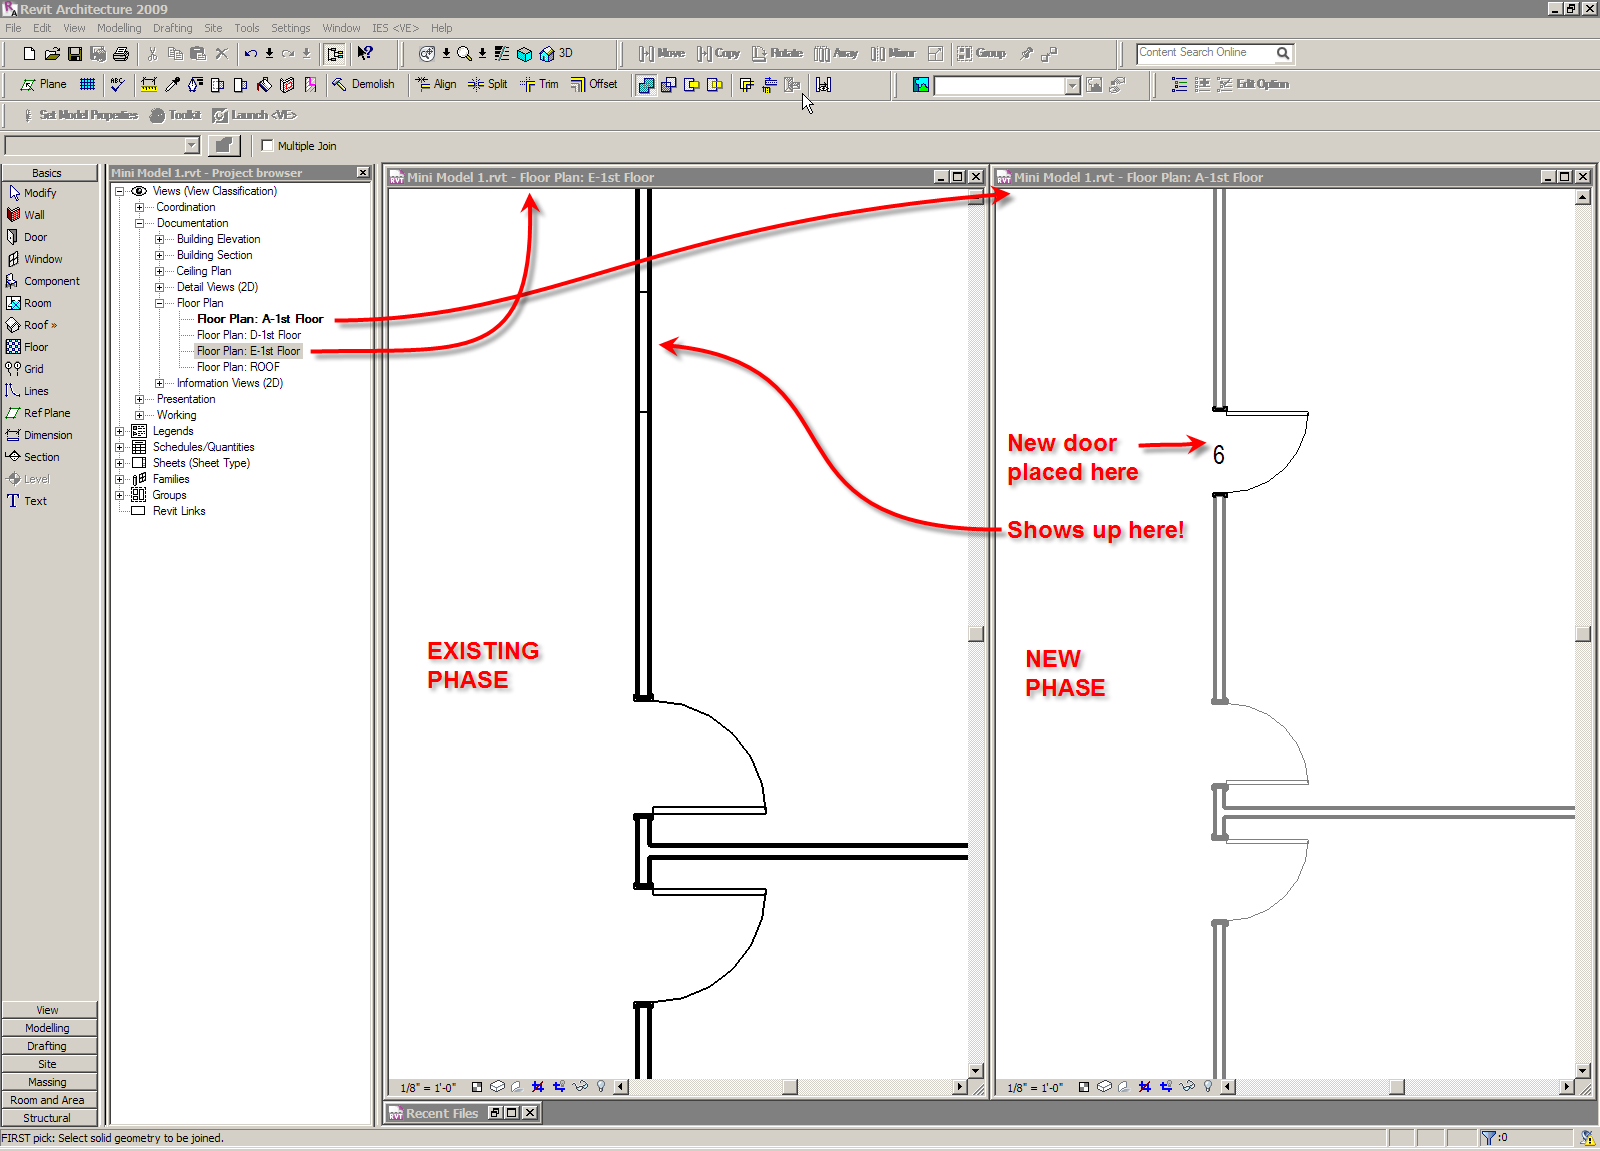1600x1151 pixels.
Task: Open the rendering settings combo box dropdown
Action: 1073,86
